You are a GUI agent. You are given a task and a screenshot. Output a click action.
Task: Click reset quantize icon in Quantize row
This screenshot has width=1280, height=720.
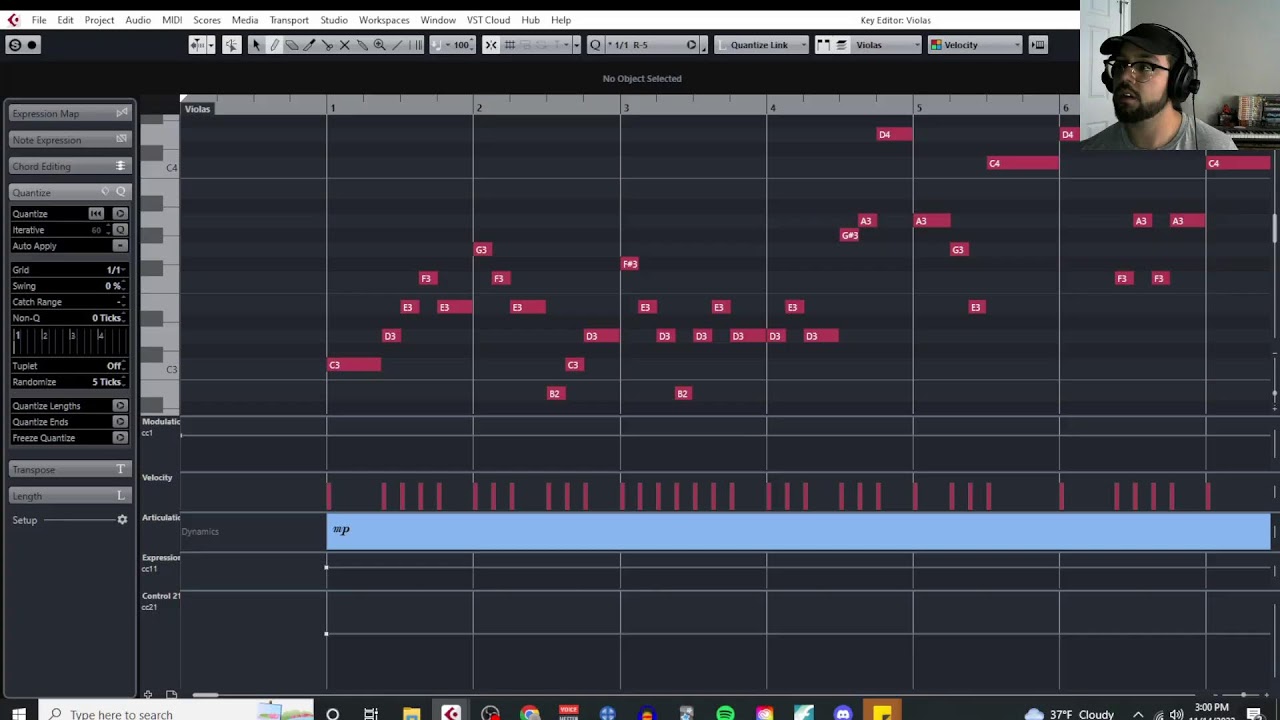(96, 214)
